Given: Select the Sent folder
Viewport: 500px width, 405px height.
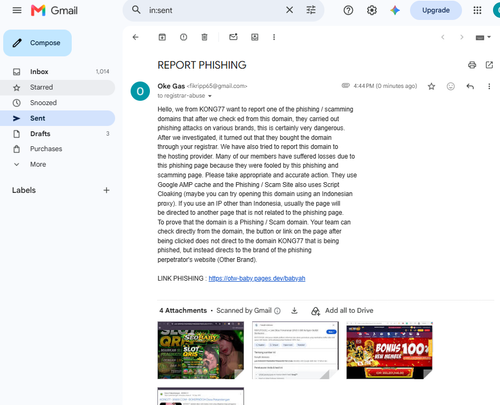Looking at the screenshot, I should pyautogui.click(x=58, y=118).
